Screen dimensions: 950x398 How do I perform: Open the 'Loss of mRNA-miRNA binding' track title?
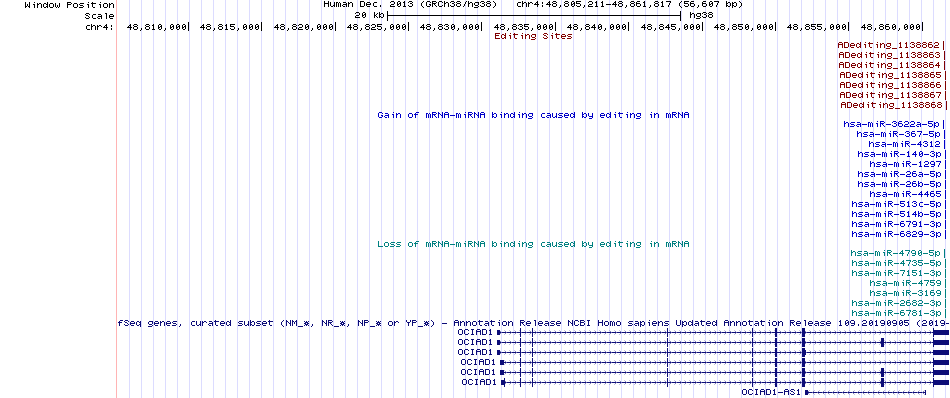click(533, 244)
